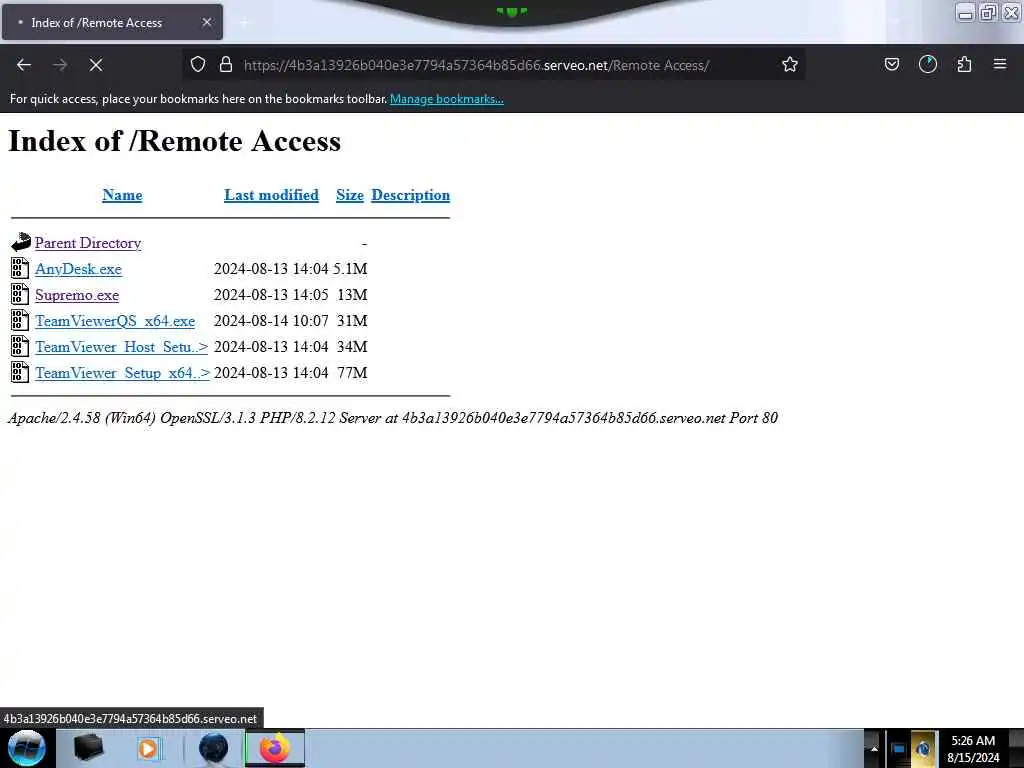Click the Index of /Remote Access heading
Viewport: 1024px width, 768px height.
pyautogui.click(x=174, y=141)
